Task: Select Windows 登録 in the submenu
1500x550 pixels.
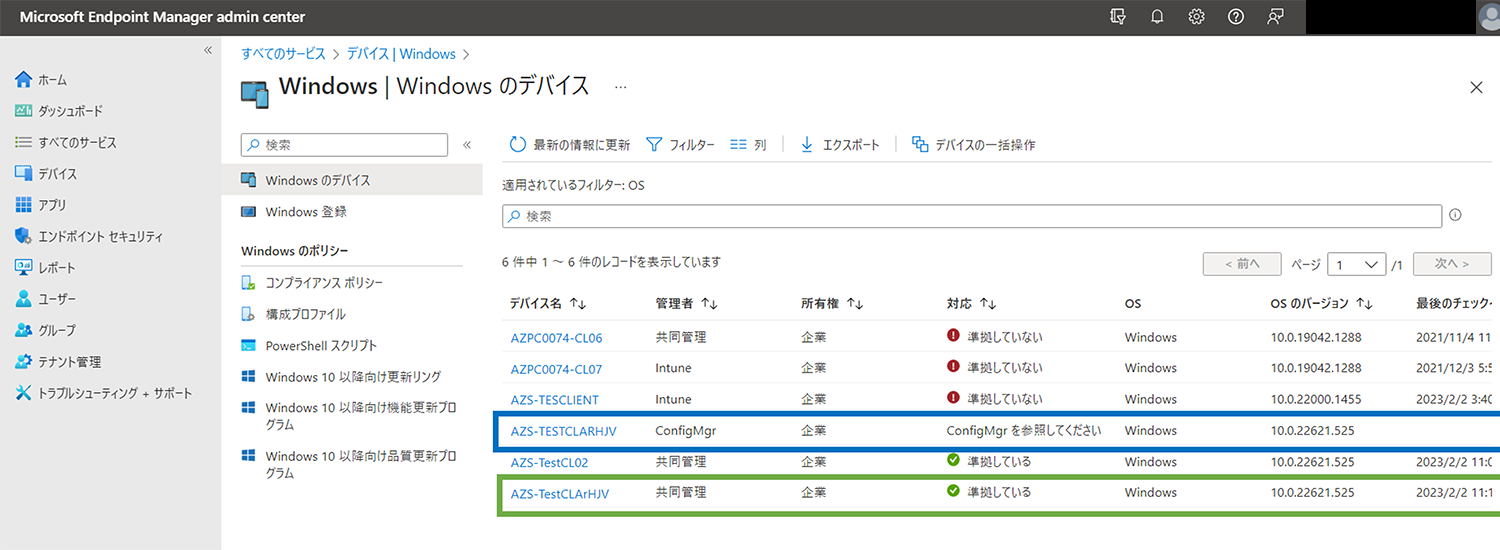Action: (305, 212)
